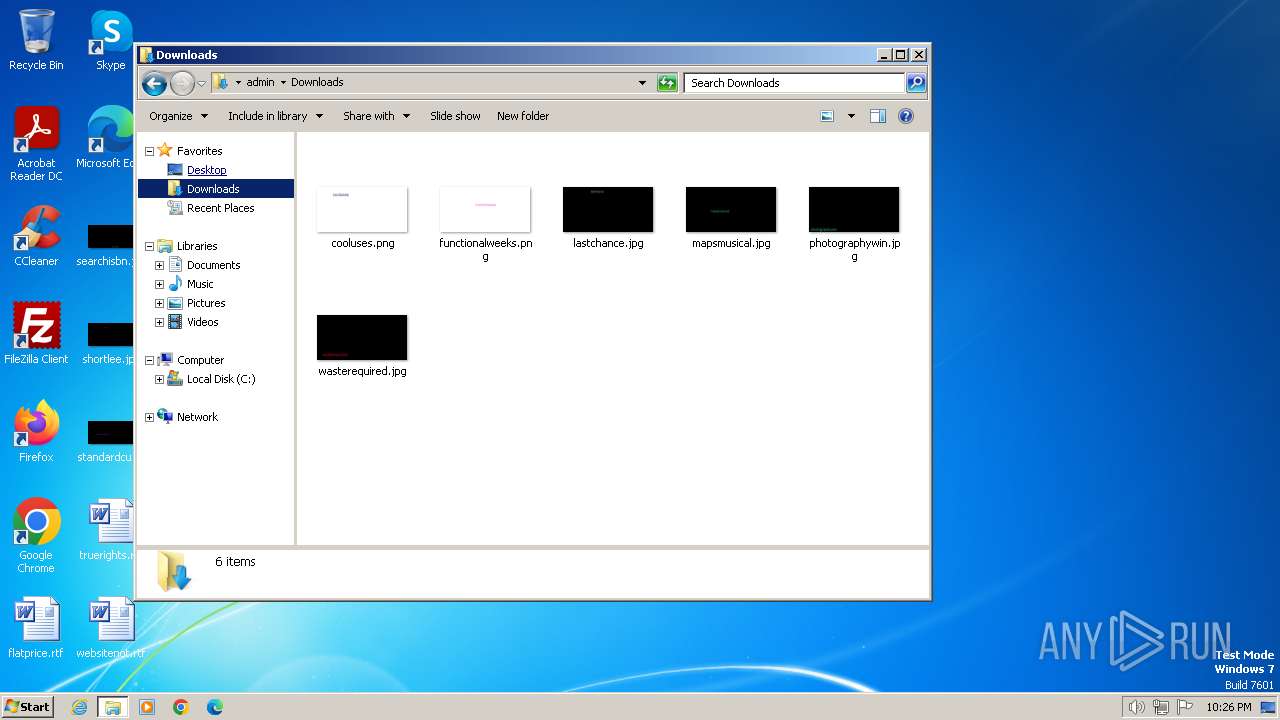Collapse the Favorites tree group
The width and height of the screenshot is (1280, 720).
tap(149, 151)
